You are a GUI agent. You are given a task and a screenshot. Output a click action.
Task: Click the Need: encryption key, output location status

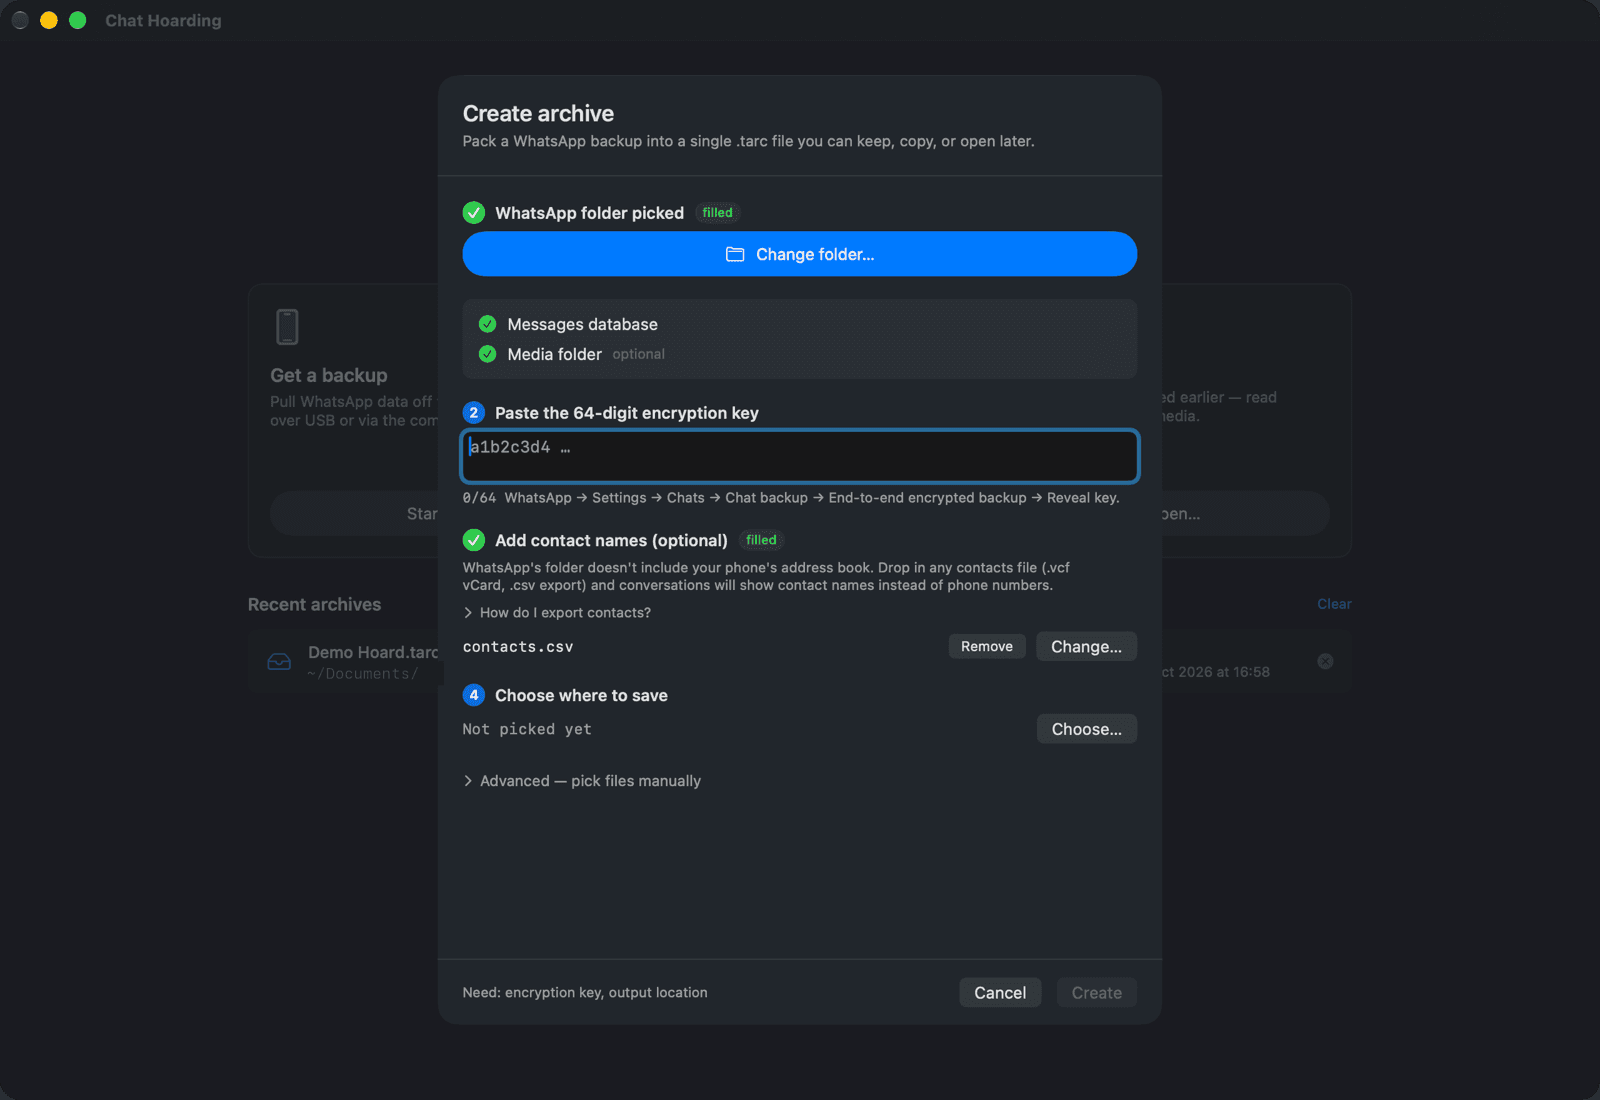click(585, 992)
